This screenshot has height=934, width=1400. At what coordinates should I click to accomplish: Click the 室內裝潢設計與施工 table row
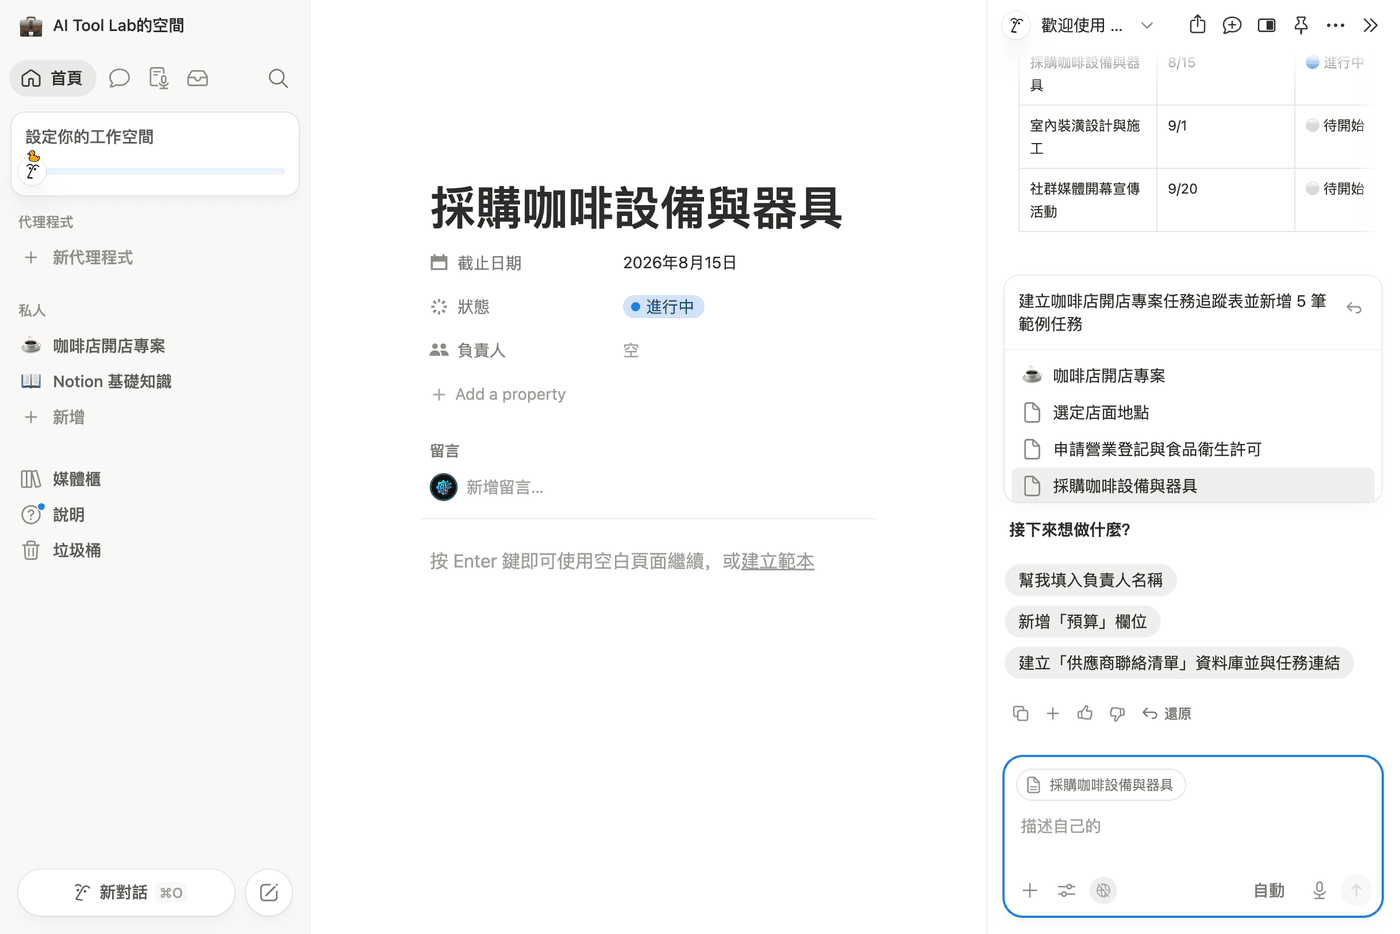tap(1195, 137)
